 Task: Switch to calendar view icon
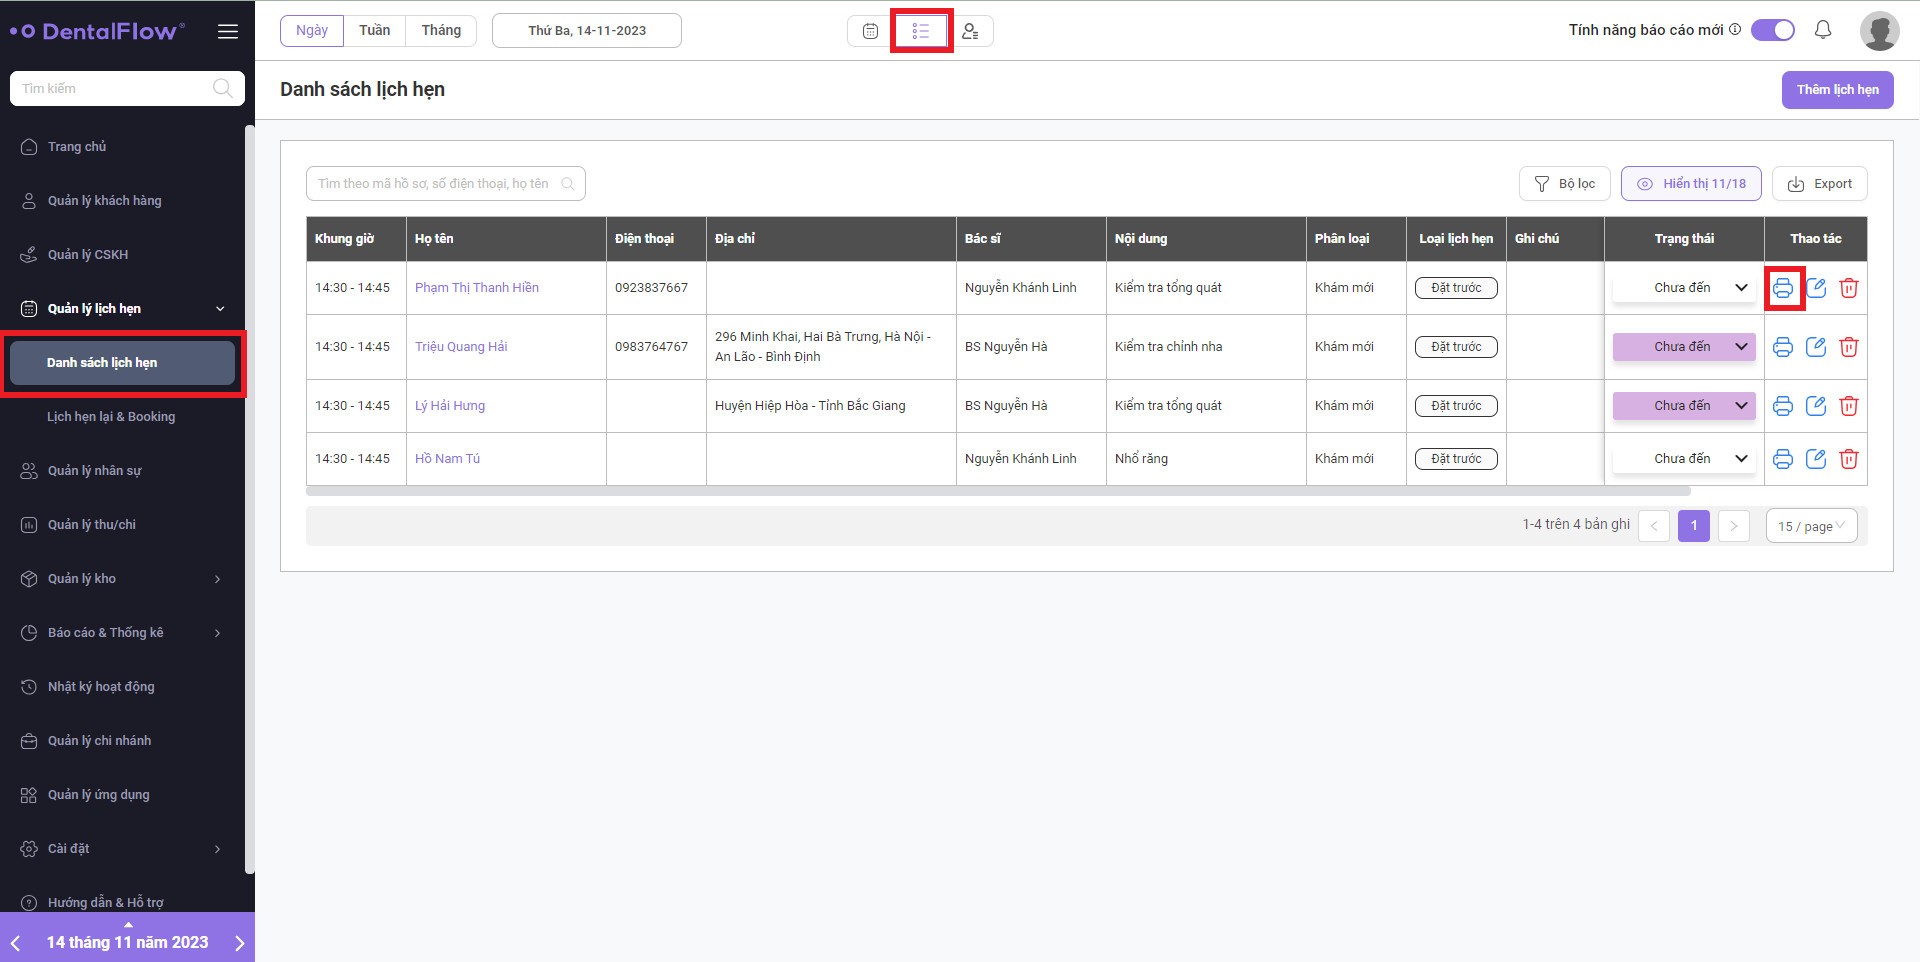pos(870,31)
